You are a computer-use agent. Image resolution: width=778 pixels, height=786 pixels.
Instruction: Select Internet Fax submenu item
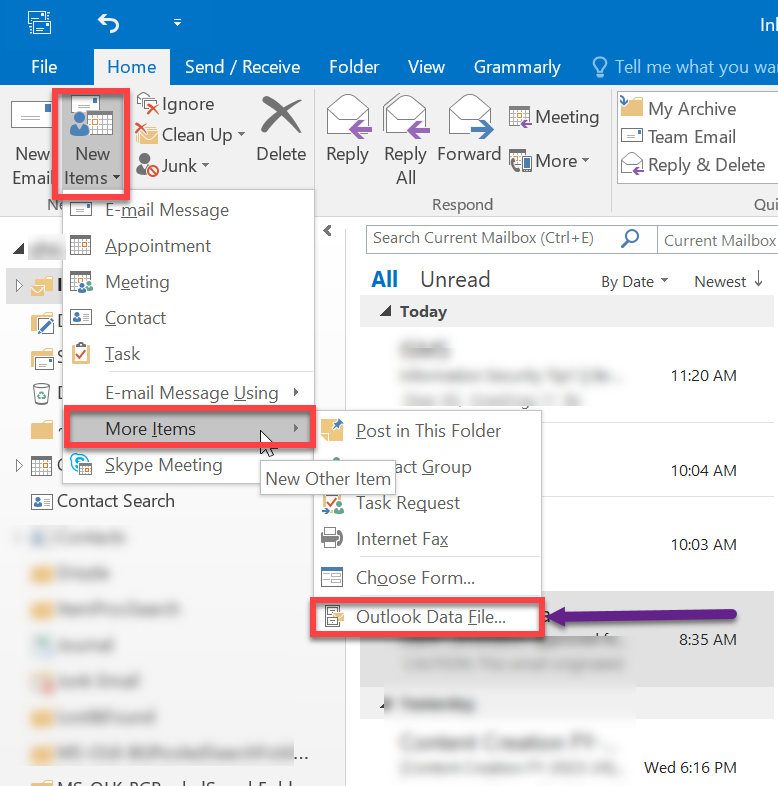tap(428, 539)
